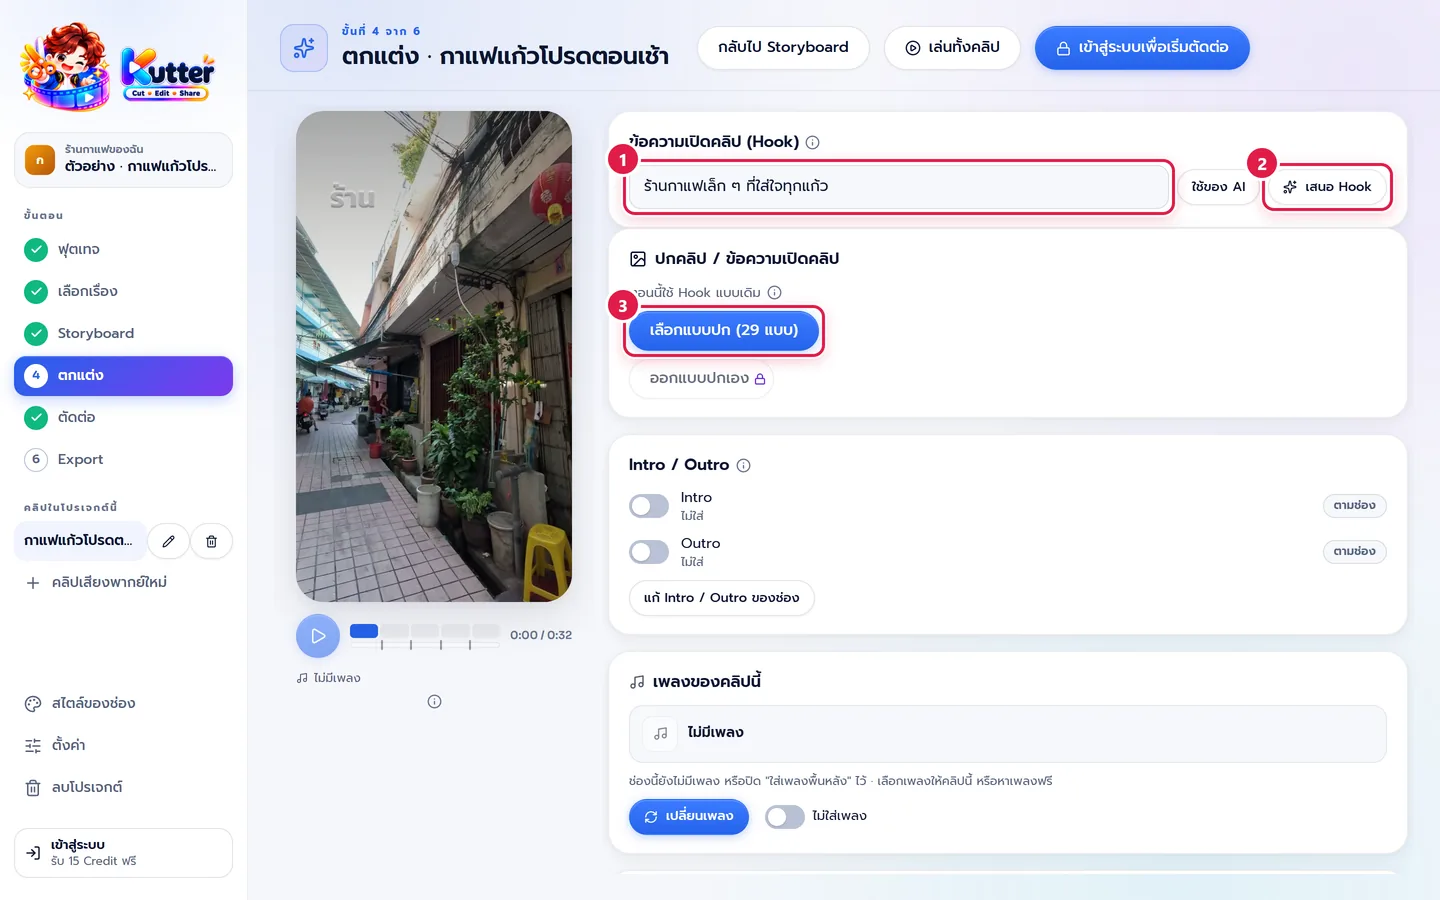Click the Kutter logo in the sidebar
The width and height of the screenshot is (1440, 900).
pos(117,68)
